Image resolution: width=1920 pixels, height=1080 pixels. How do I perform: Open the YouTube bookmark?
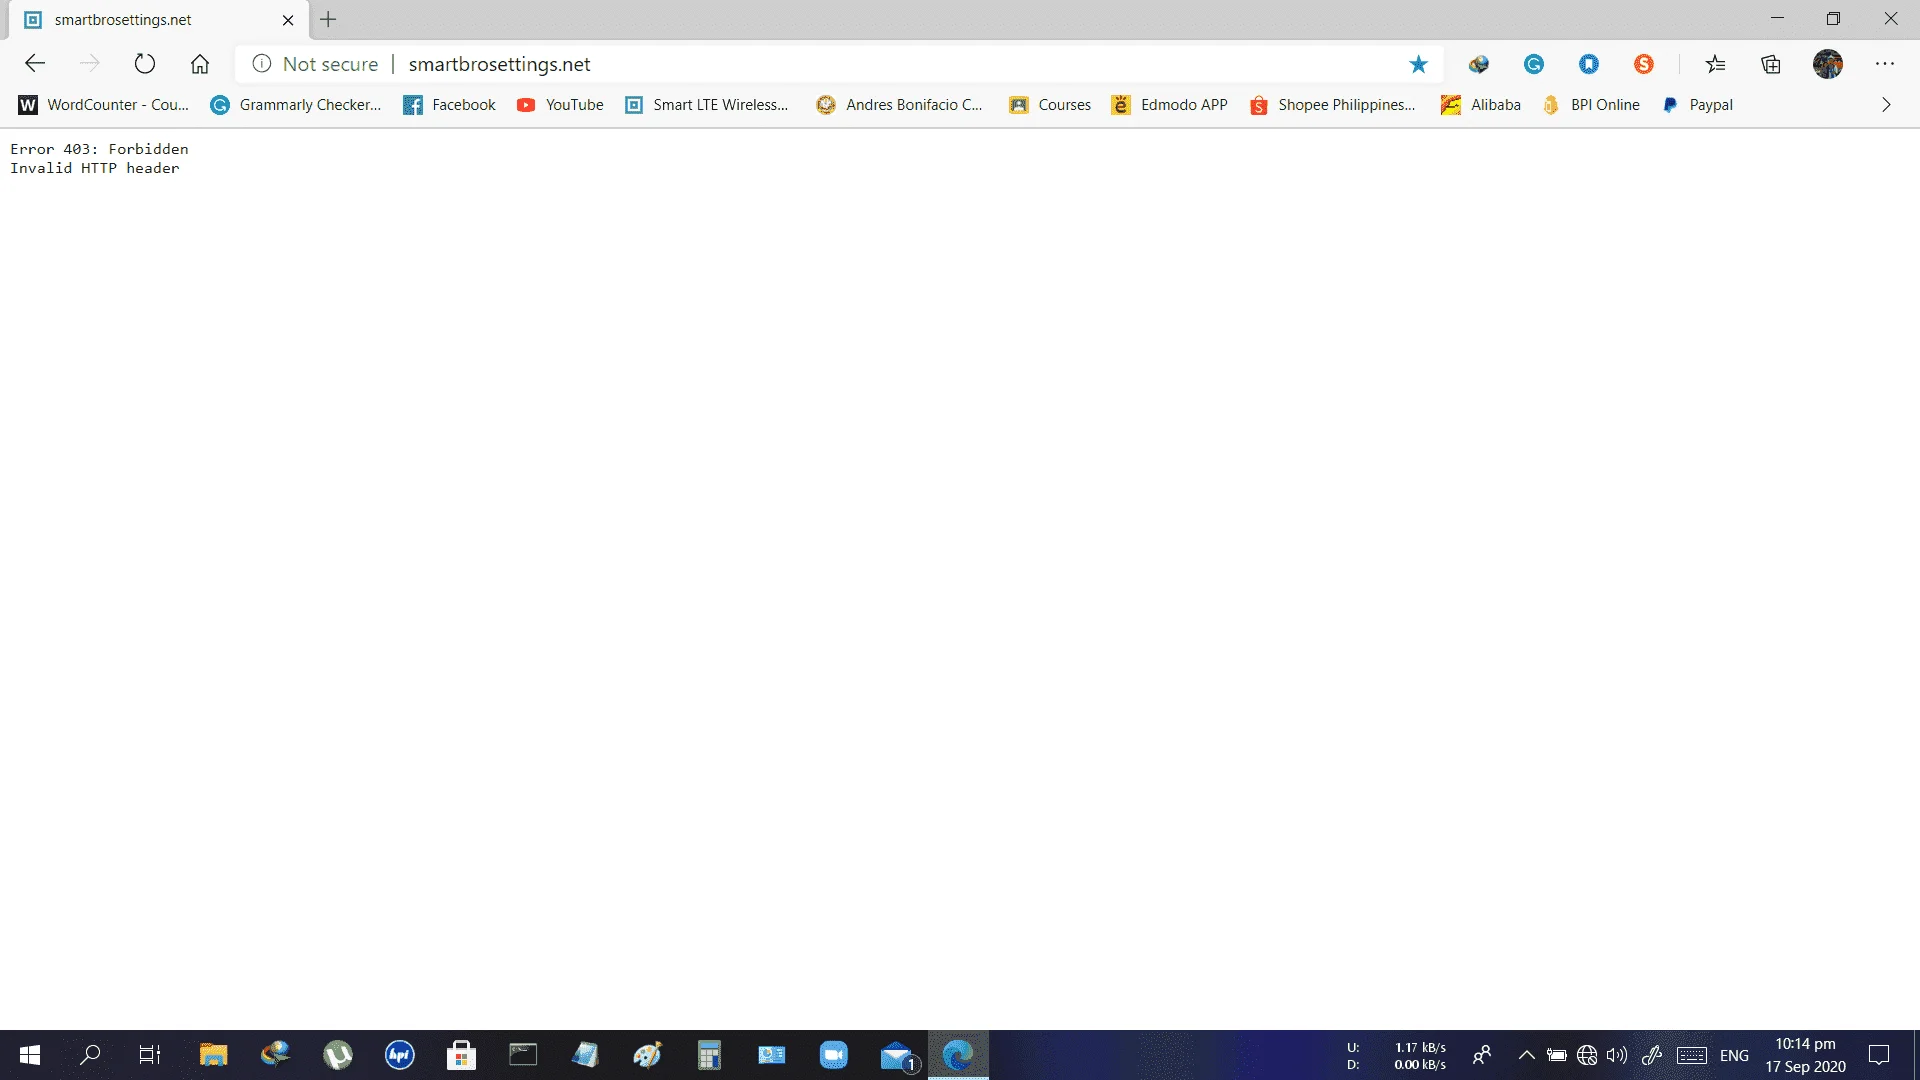(560, 105)
